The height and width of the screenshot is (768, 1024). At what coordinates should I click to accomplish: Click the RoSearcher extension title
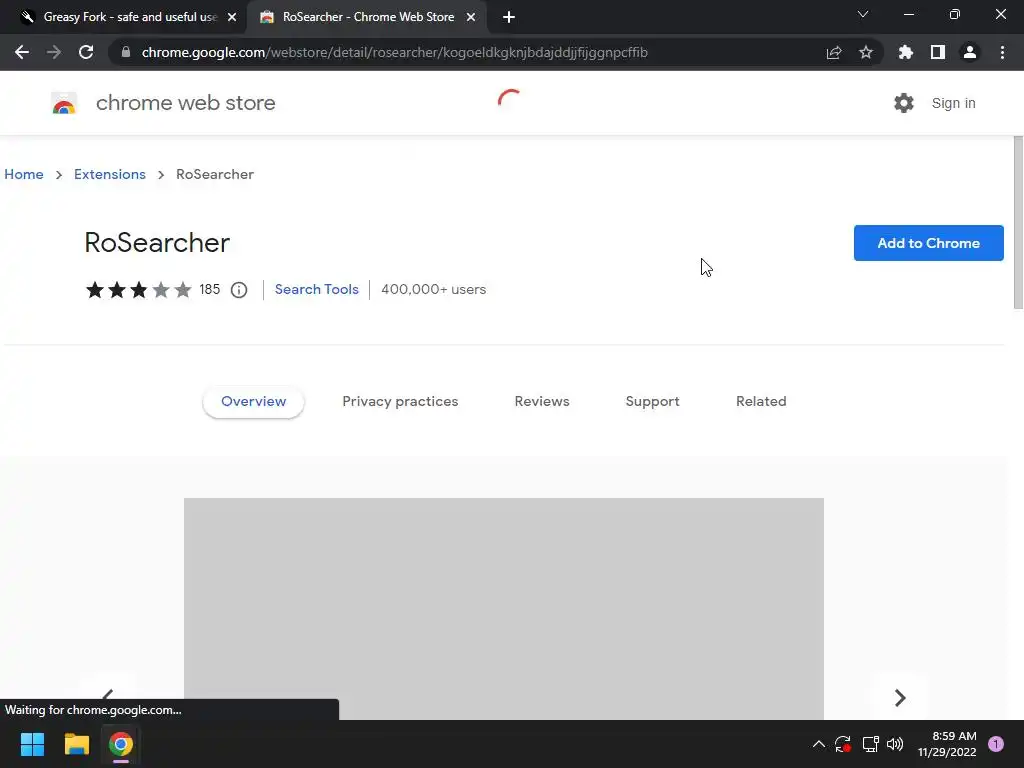pos(157,243)
